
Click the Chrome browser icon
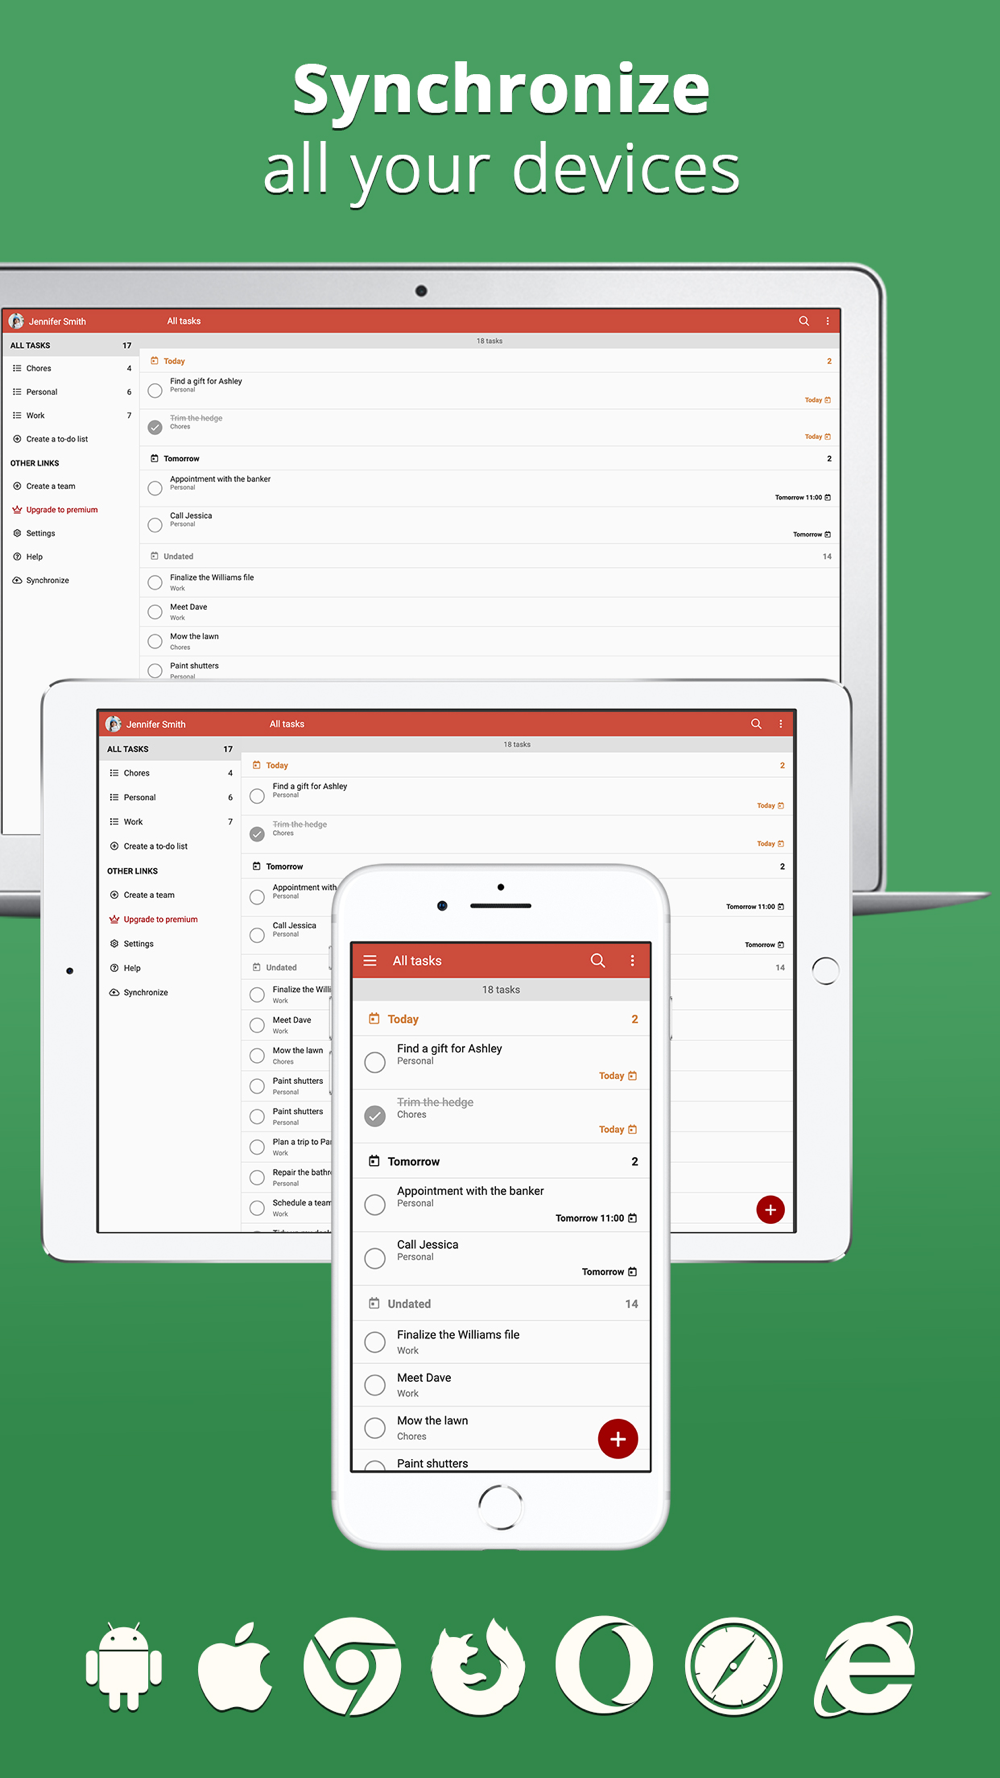pos(352,1667)
